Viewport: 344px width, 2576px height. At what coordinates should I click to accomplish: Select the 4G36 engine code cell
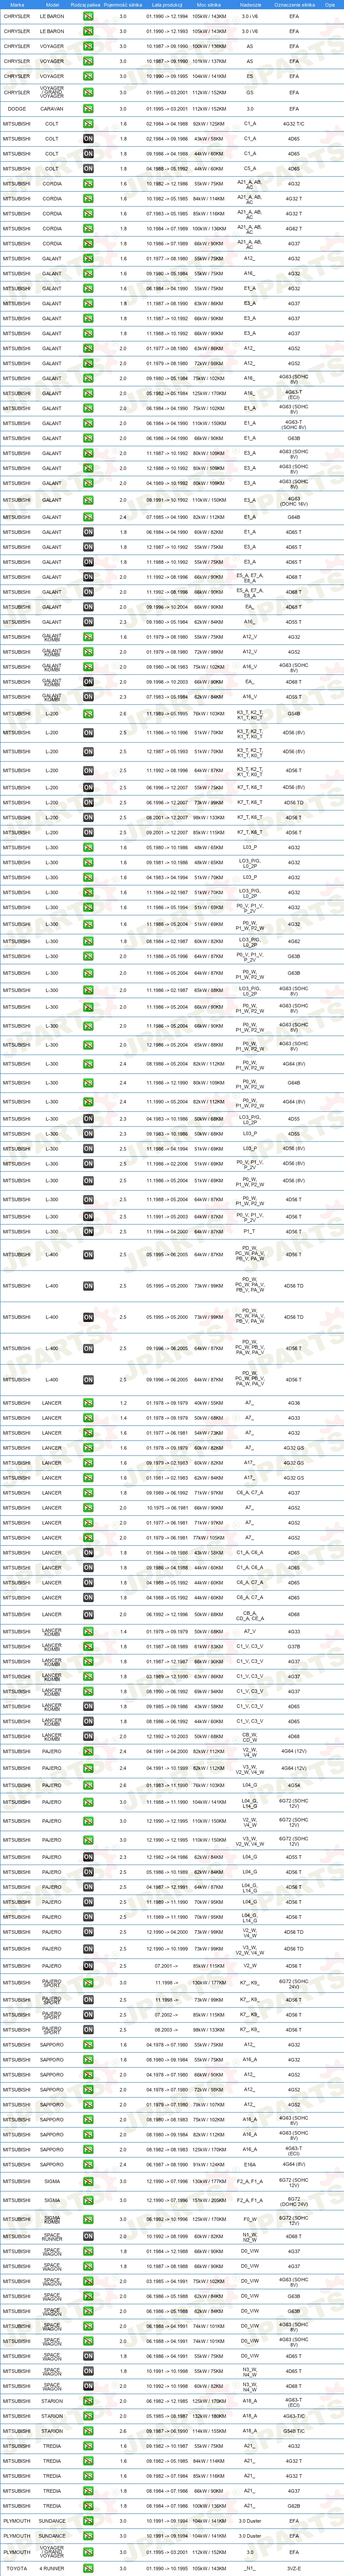pyautogui.click(x=294, y=1403)
